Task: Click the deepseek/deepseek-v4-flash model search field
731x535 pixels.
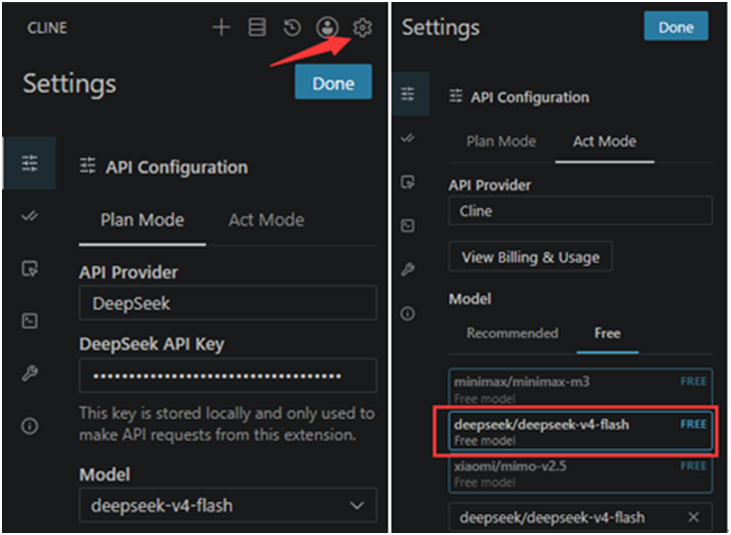Action: 580,517
